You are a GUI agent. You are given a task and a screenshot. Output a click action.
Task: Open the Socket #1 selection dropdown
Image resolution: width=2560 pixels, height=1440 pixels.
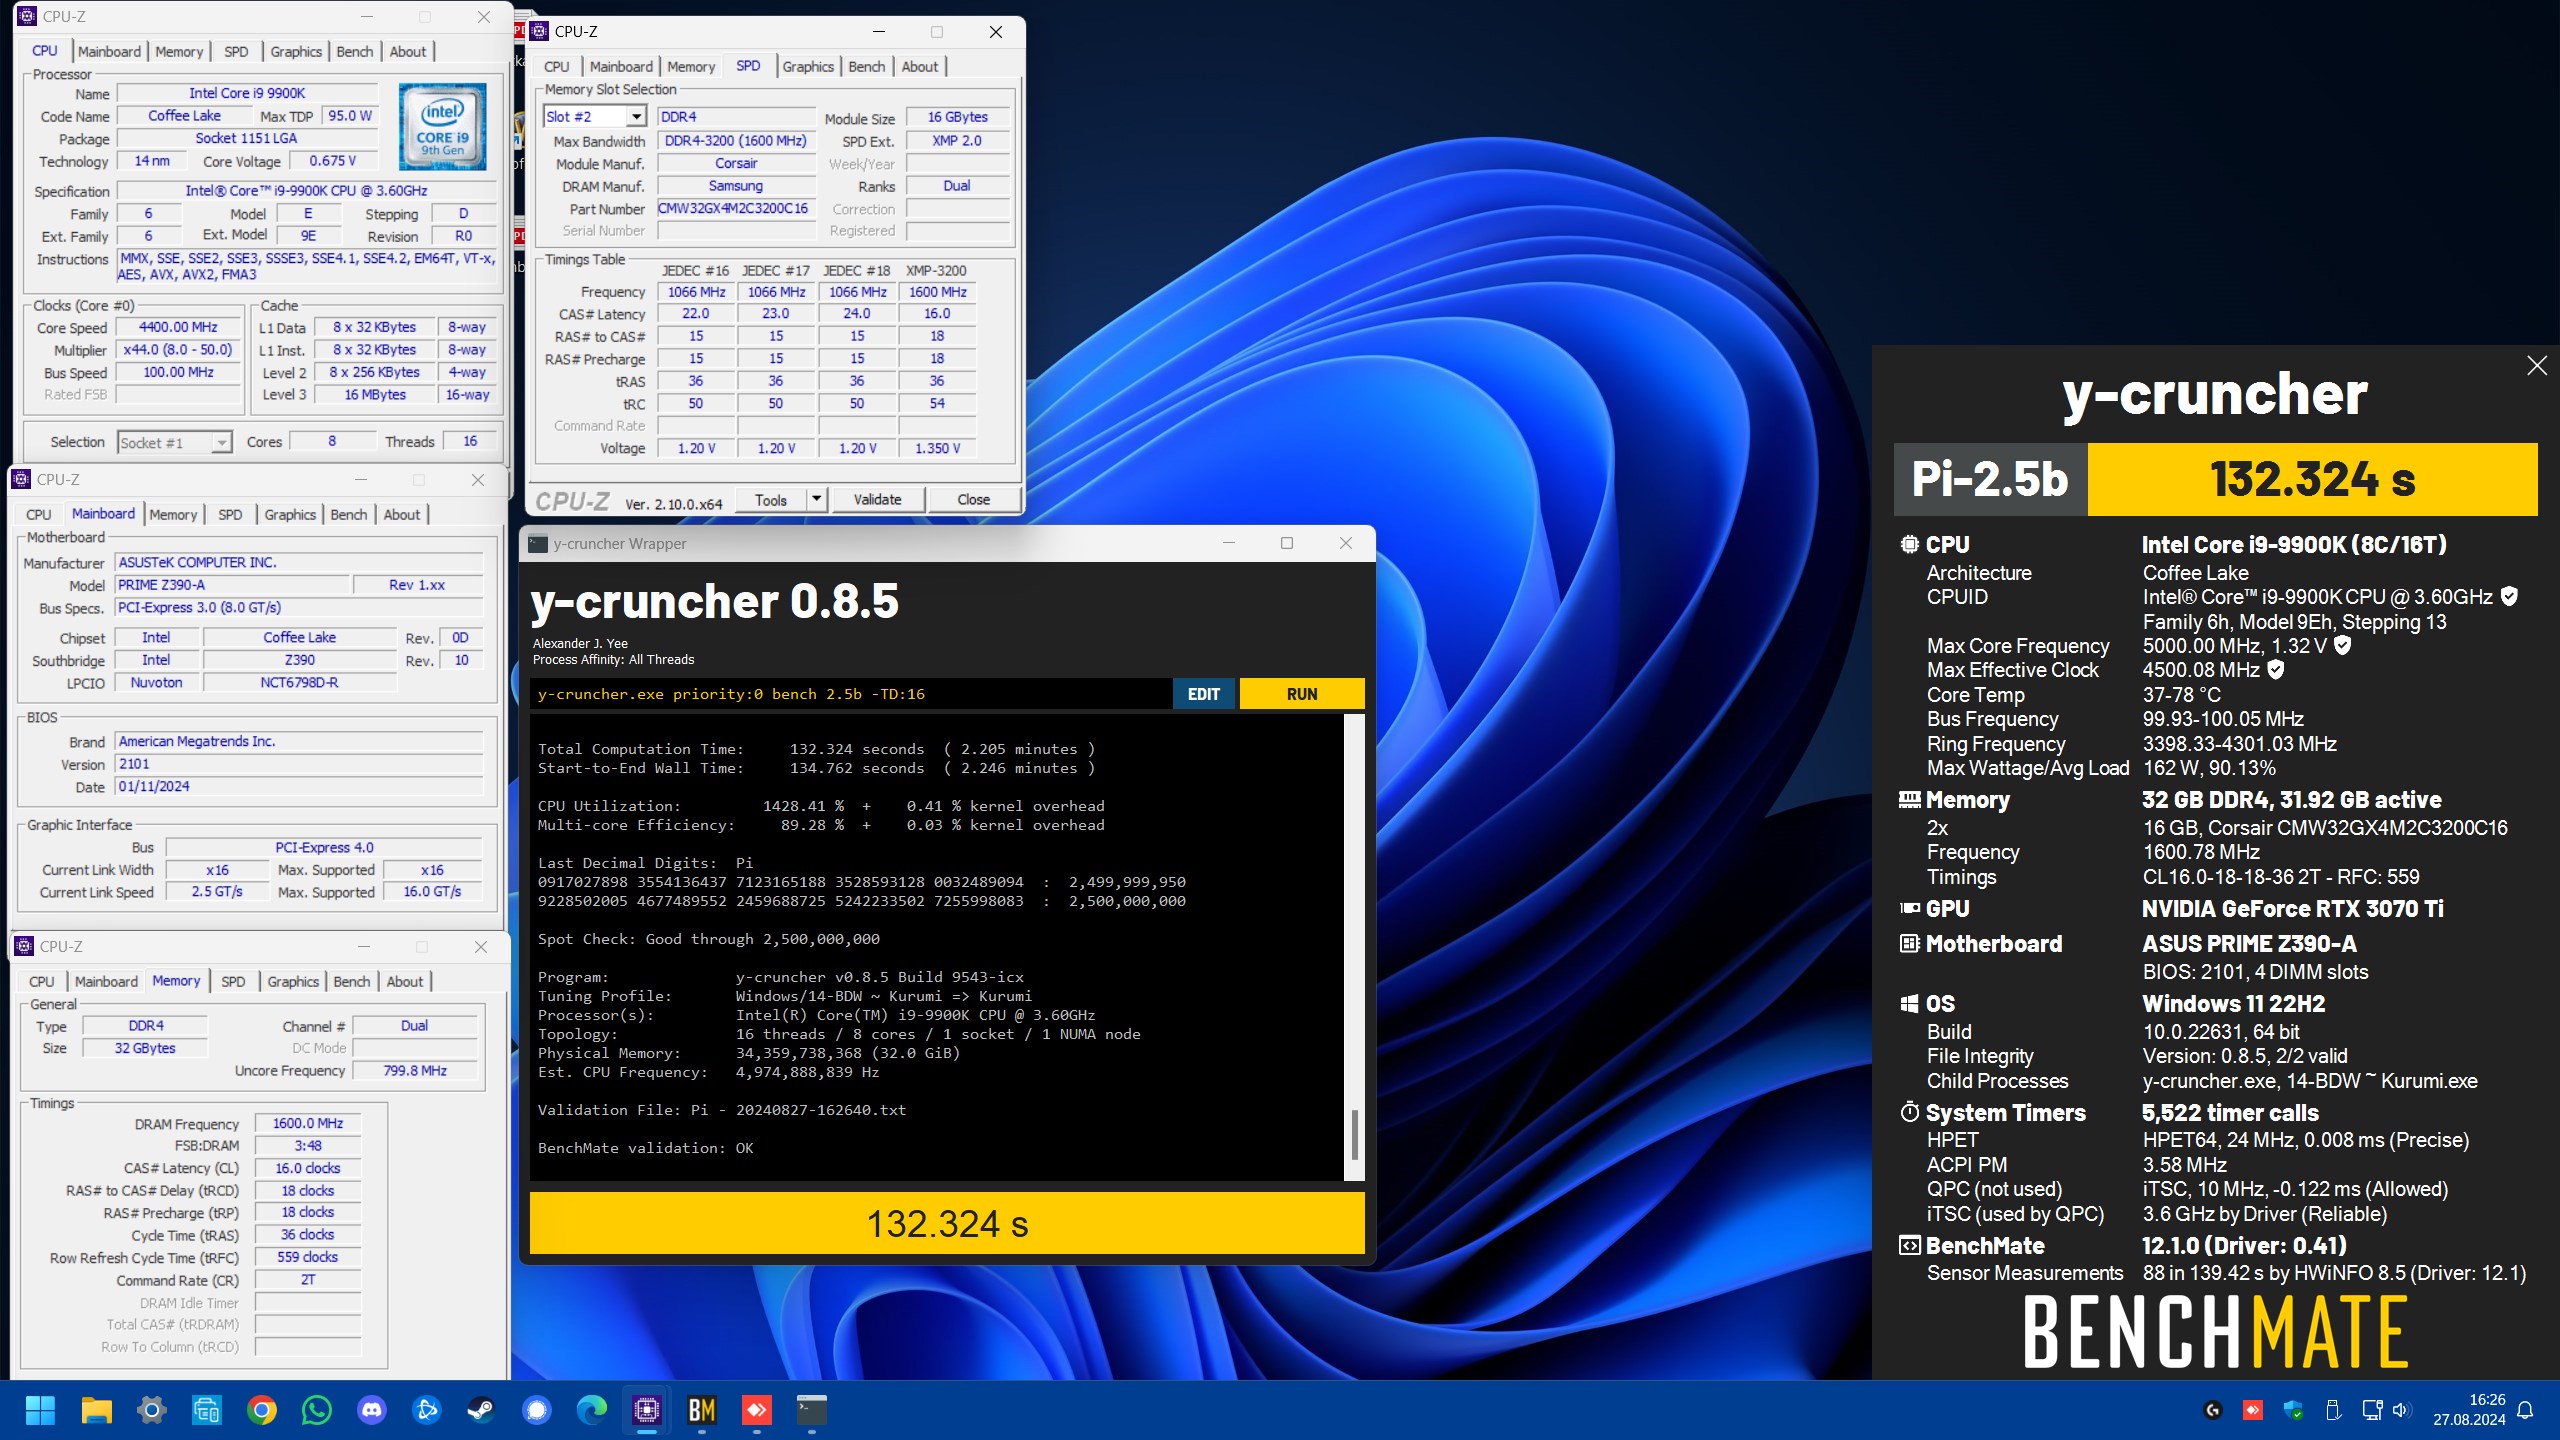click(x=222, y=442)
